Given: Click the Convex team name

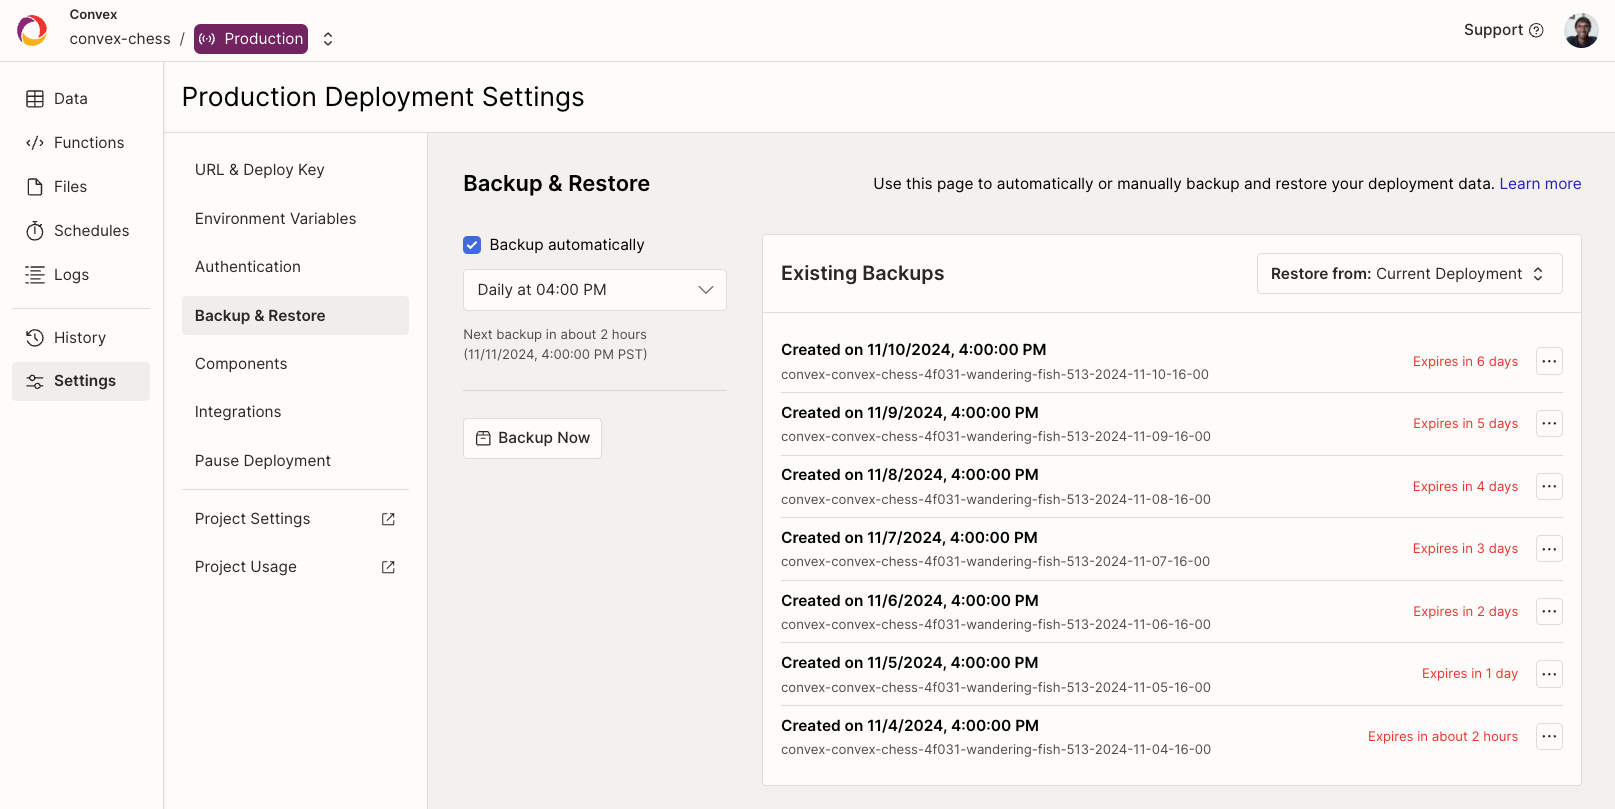Looking at the screenshot, I should (x=93, y=15).
